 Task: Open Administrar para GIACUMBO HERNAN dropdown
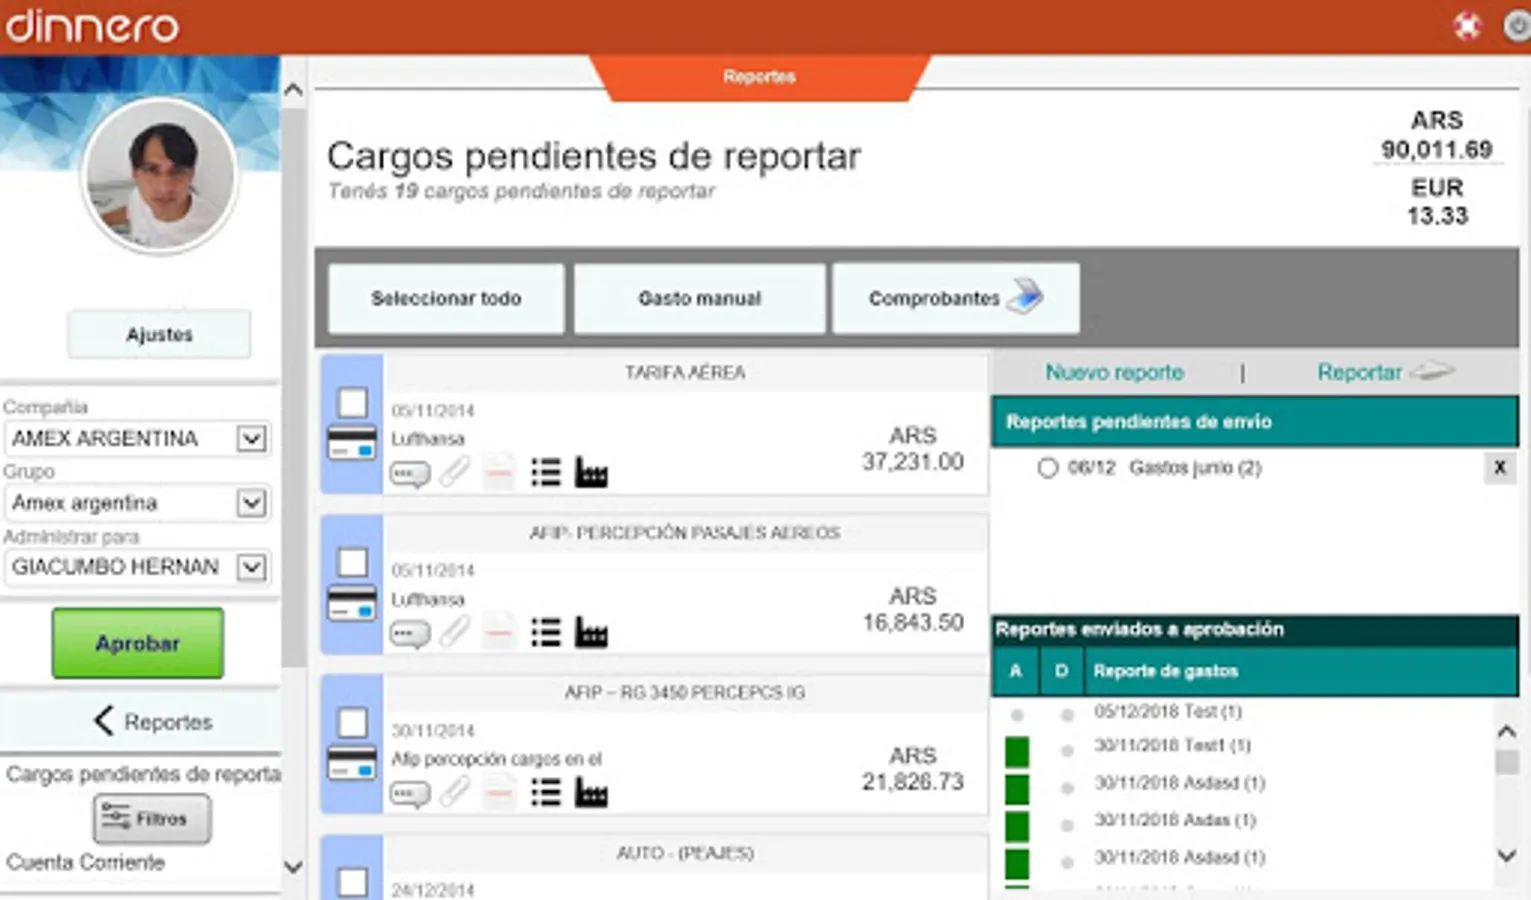click(x=138, y=567)
